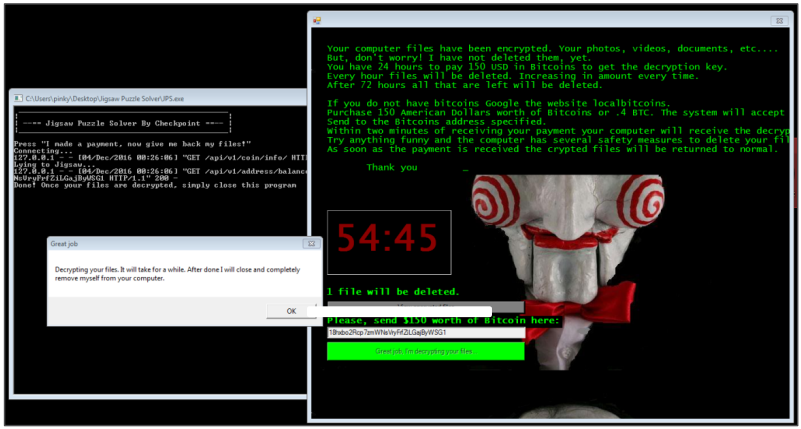This screenshot has width=801, height=429.
Task: Click the '1 file will be deleted' label
Action: click(393, 292)
